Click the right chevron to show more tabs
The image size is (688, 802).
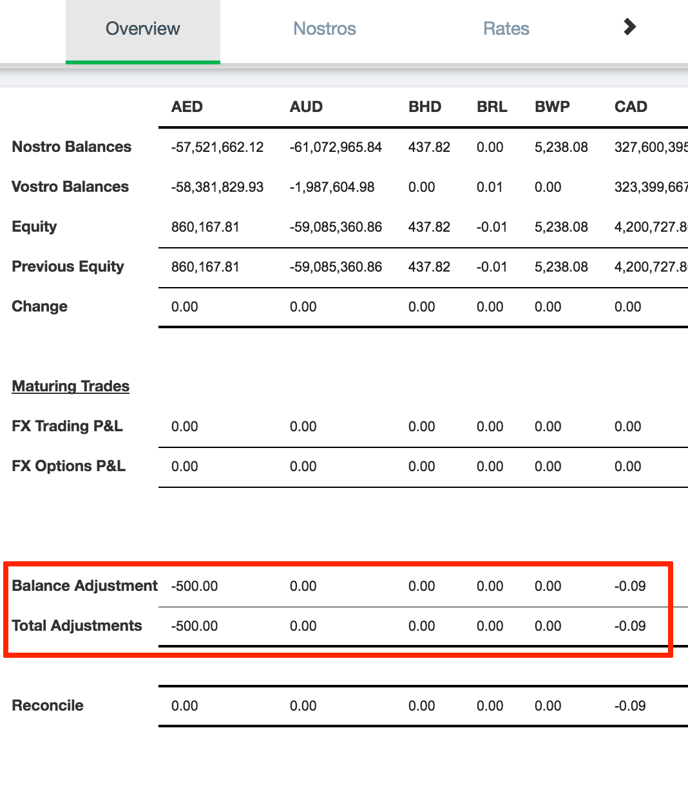click(629, 27)
